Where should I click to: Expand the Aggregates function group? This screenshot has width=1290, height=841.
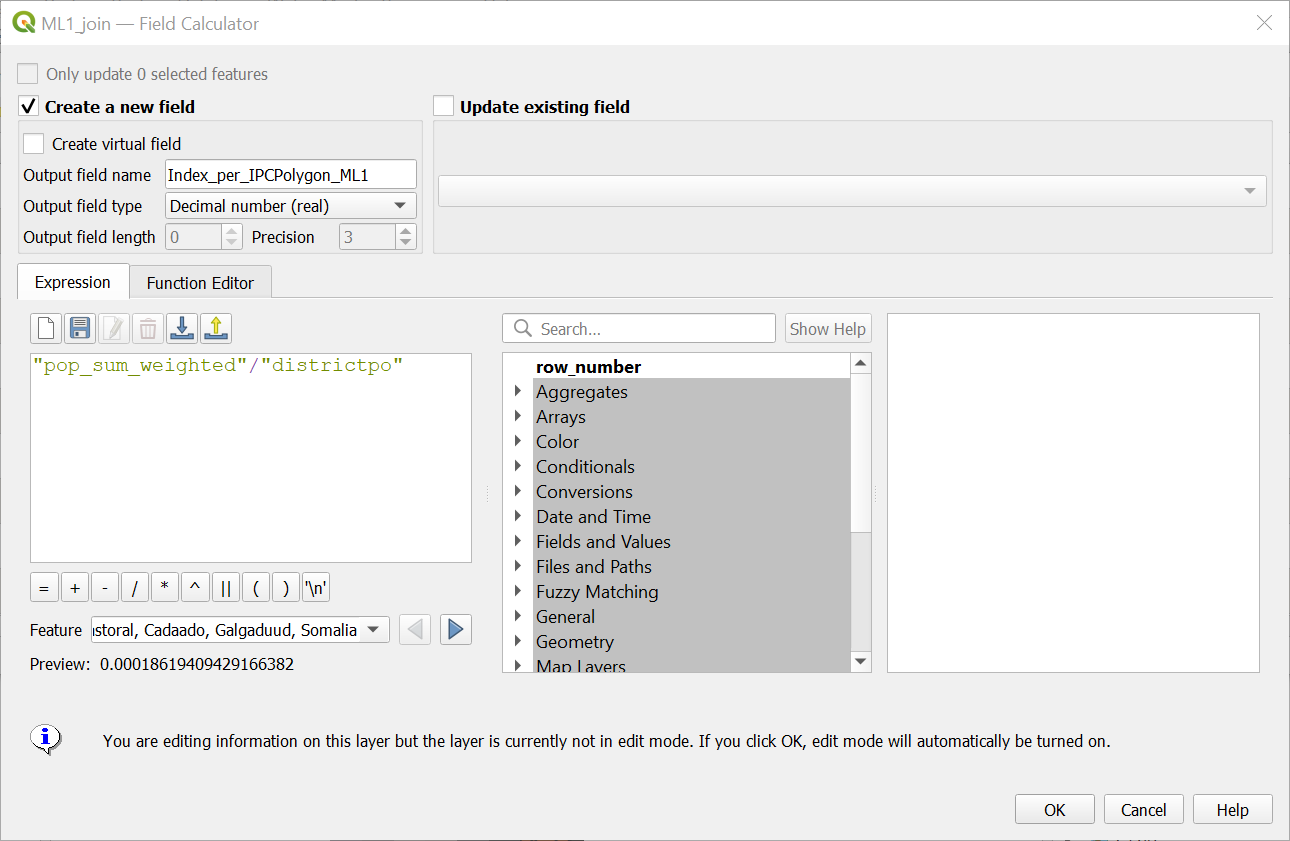[518, 392]
